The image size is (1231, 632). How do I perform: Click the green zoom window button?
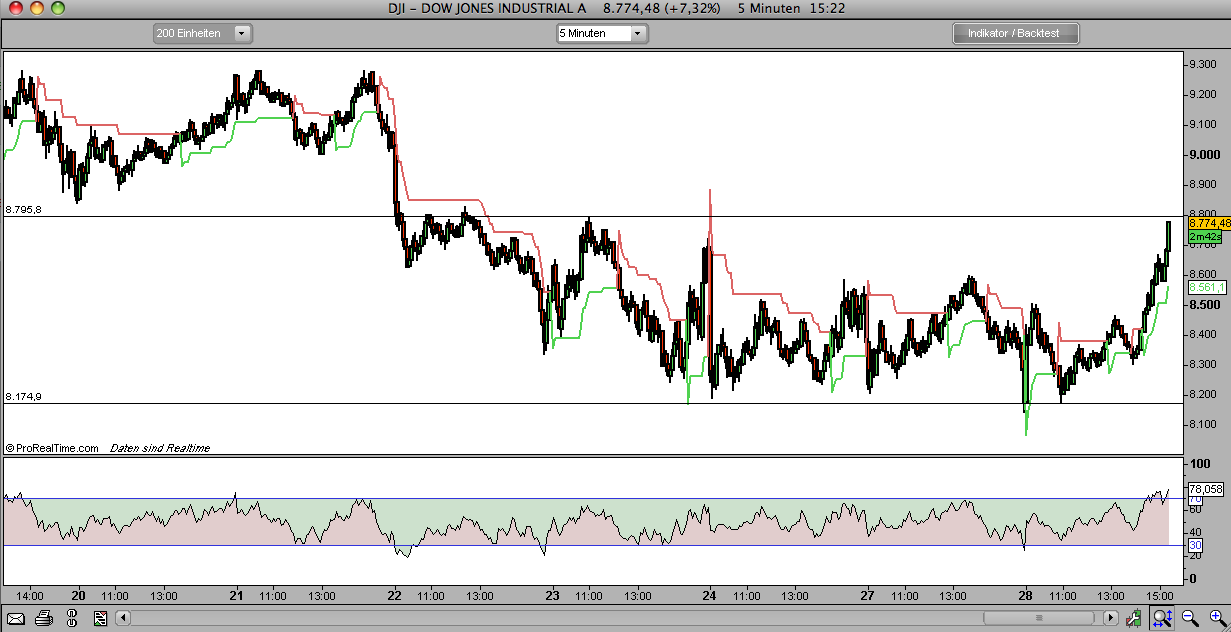(58, 8)
